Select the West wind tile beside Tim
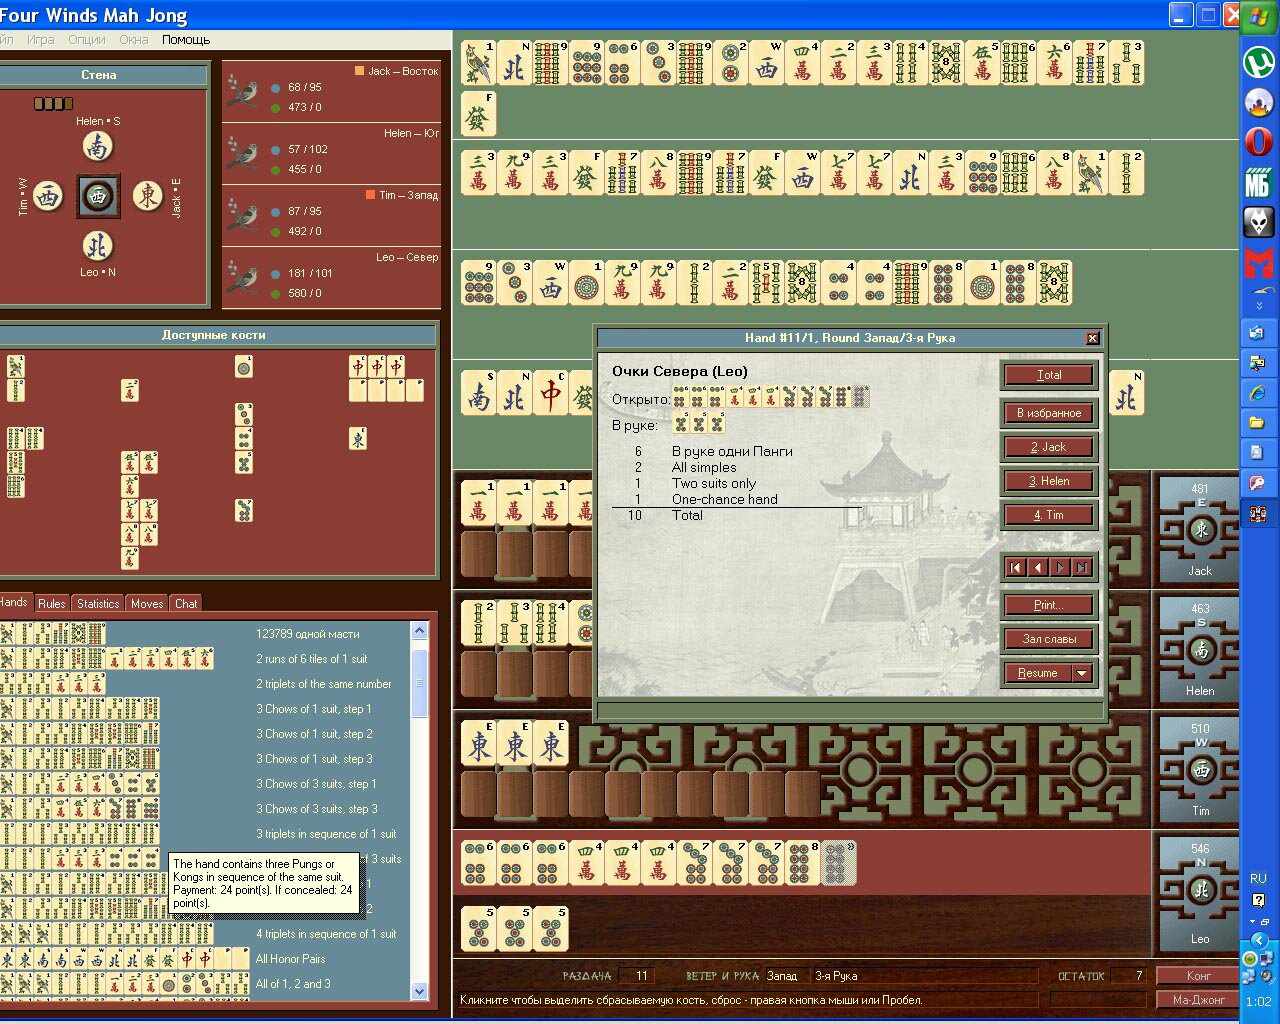The image size is (1280, 1024). pos(49,196)
